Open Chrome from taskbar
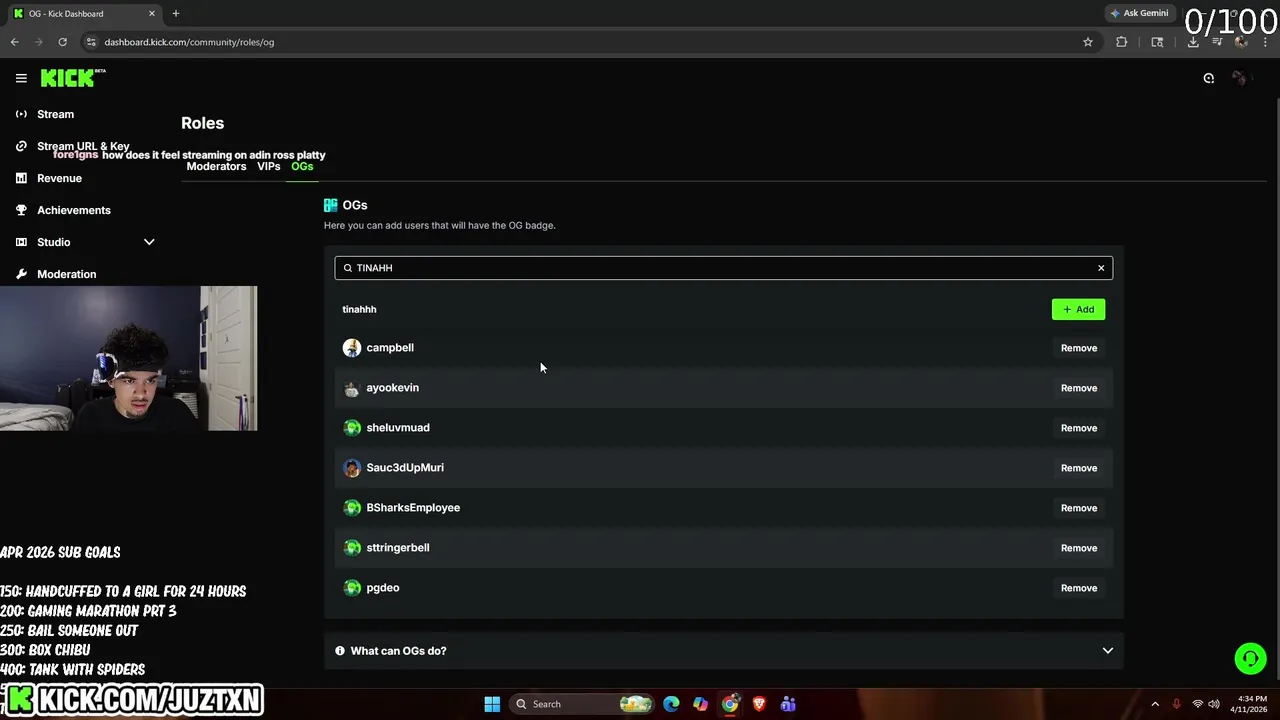 tap(730, 704)
